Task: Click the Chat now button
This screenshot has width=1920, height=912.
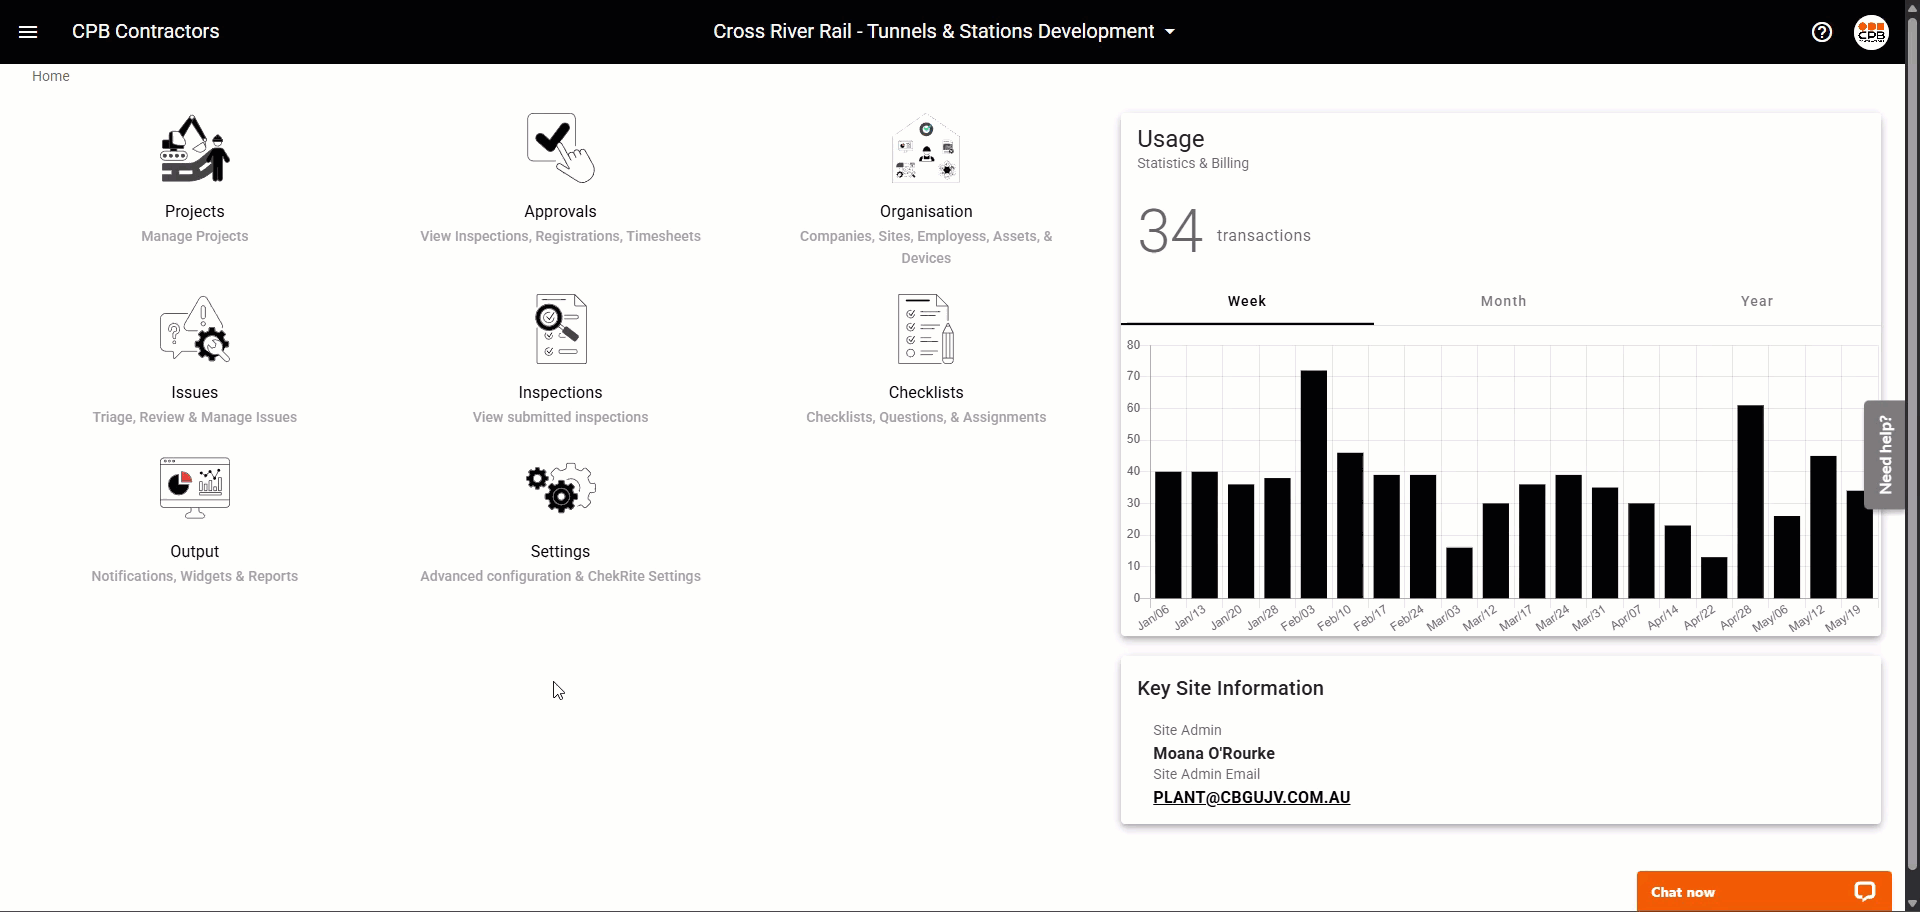Action: coord(1764,892)
